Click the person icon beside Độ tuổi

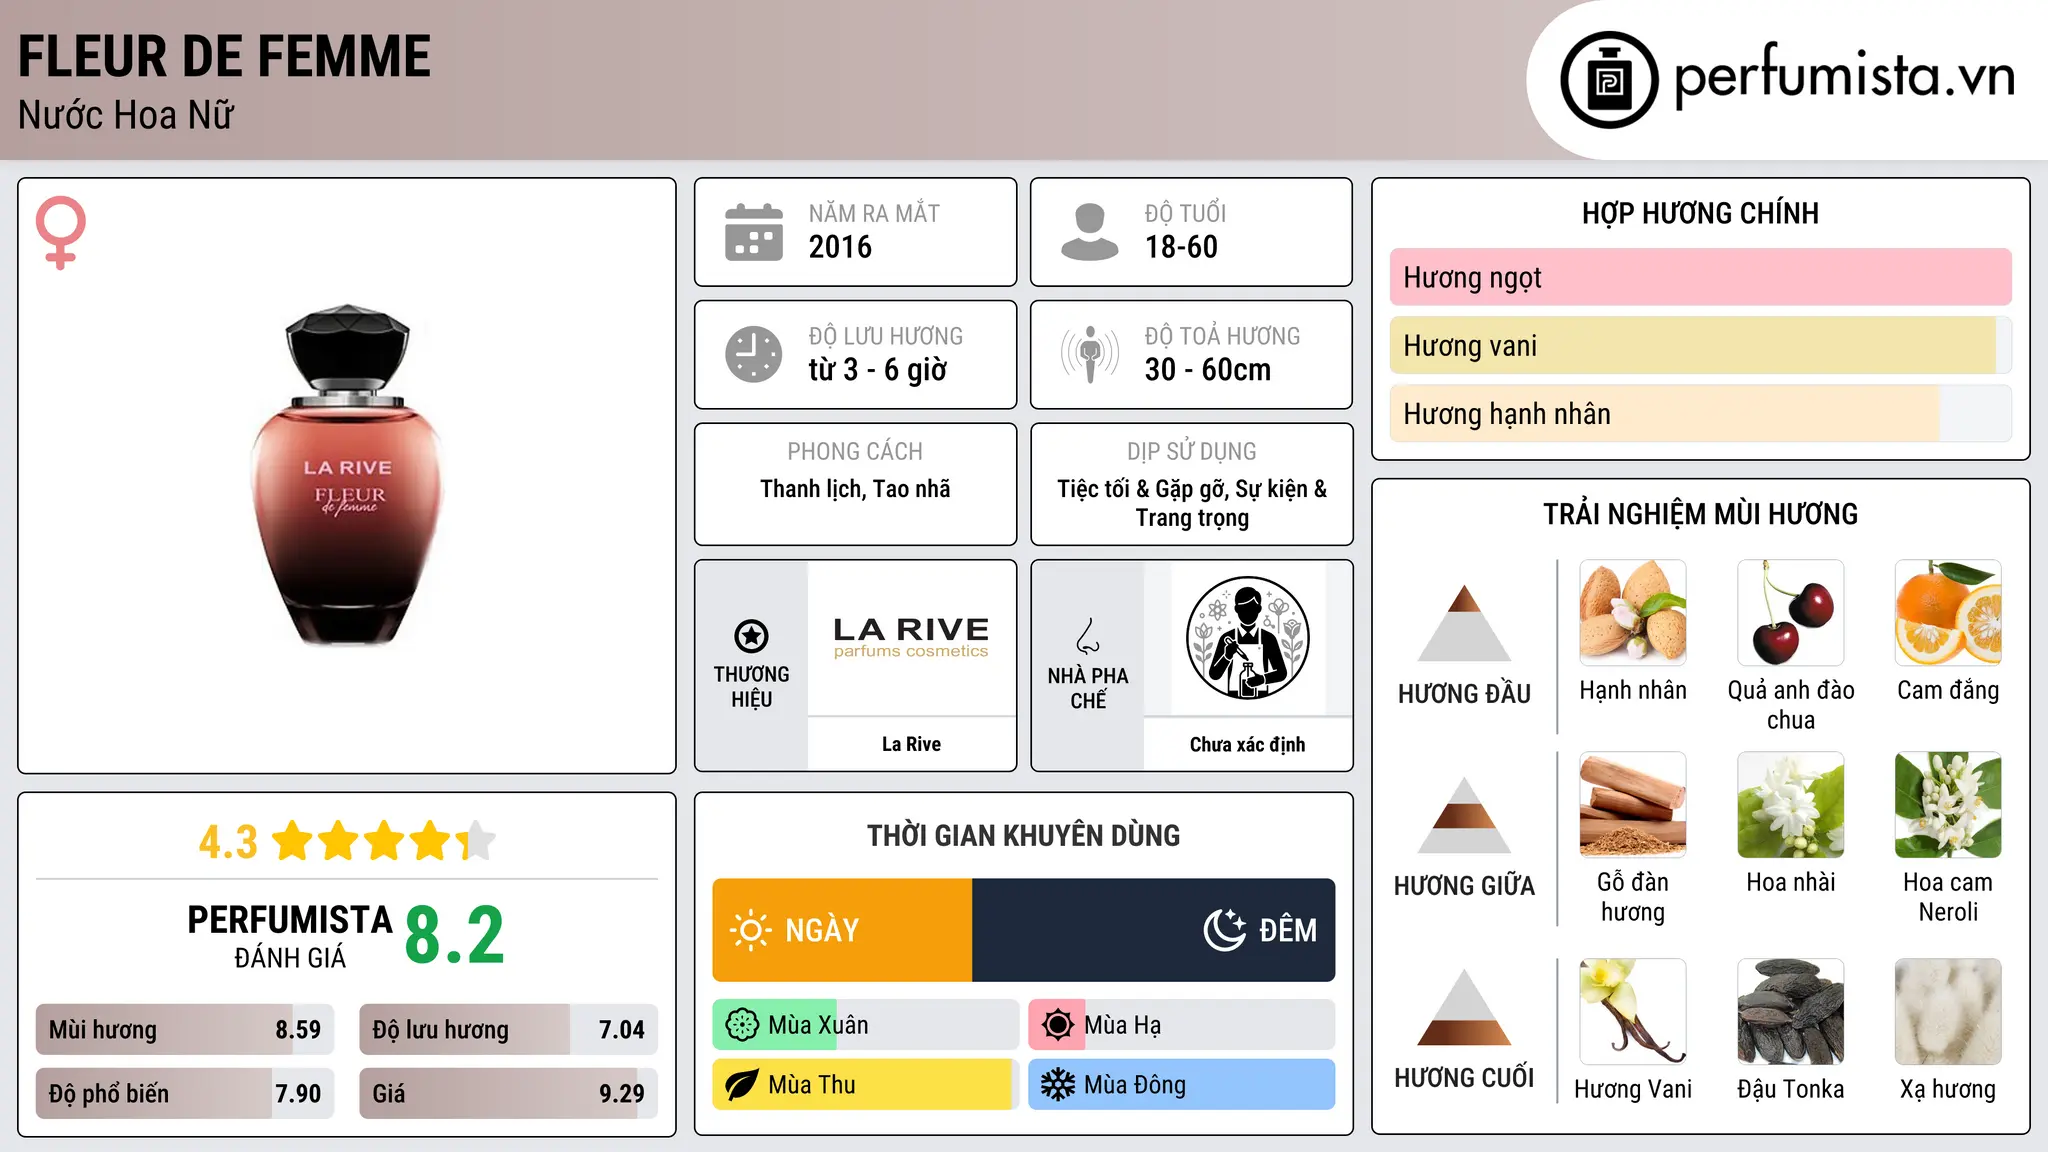1090,232
